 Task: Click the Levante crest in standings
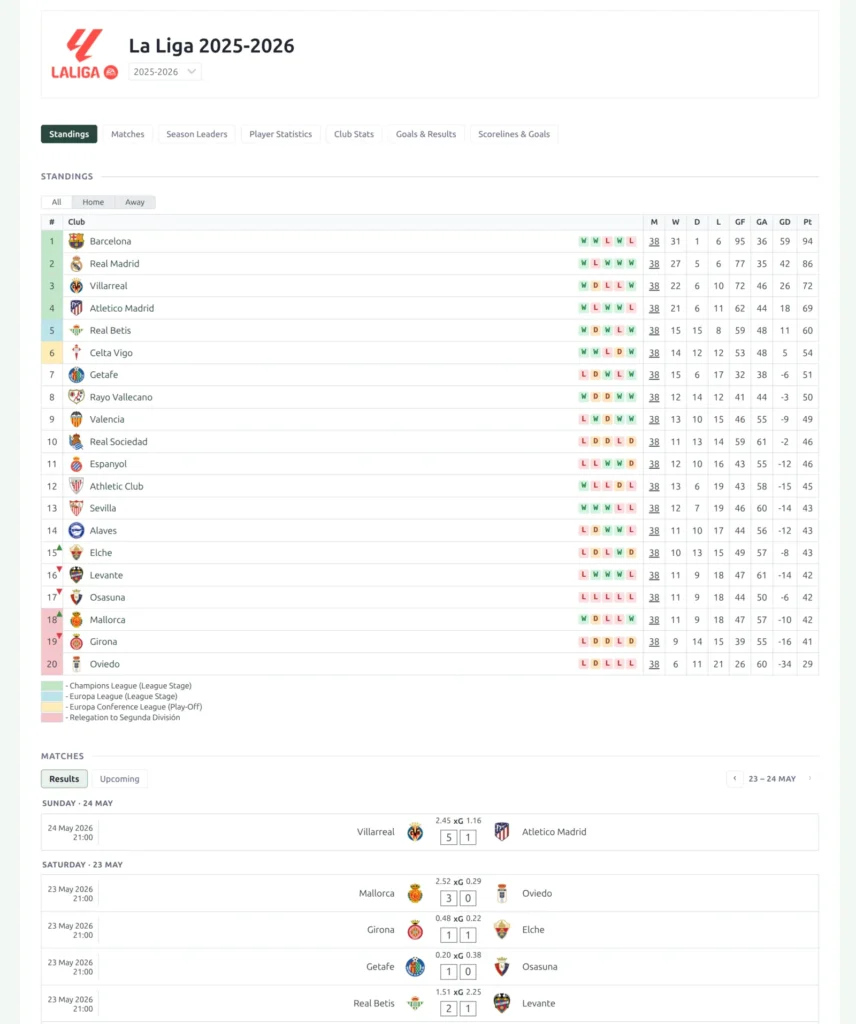pyautogui.click(x=76, y=575)
